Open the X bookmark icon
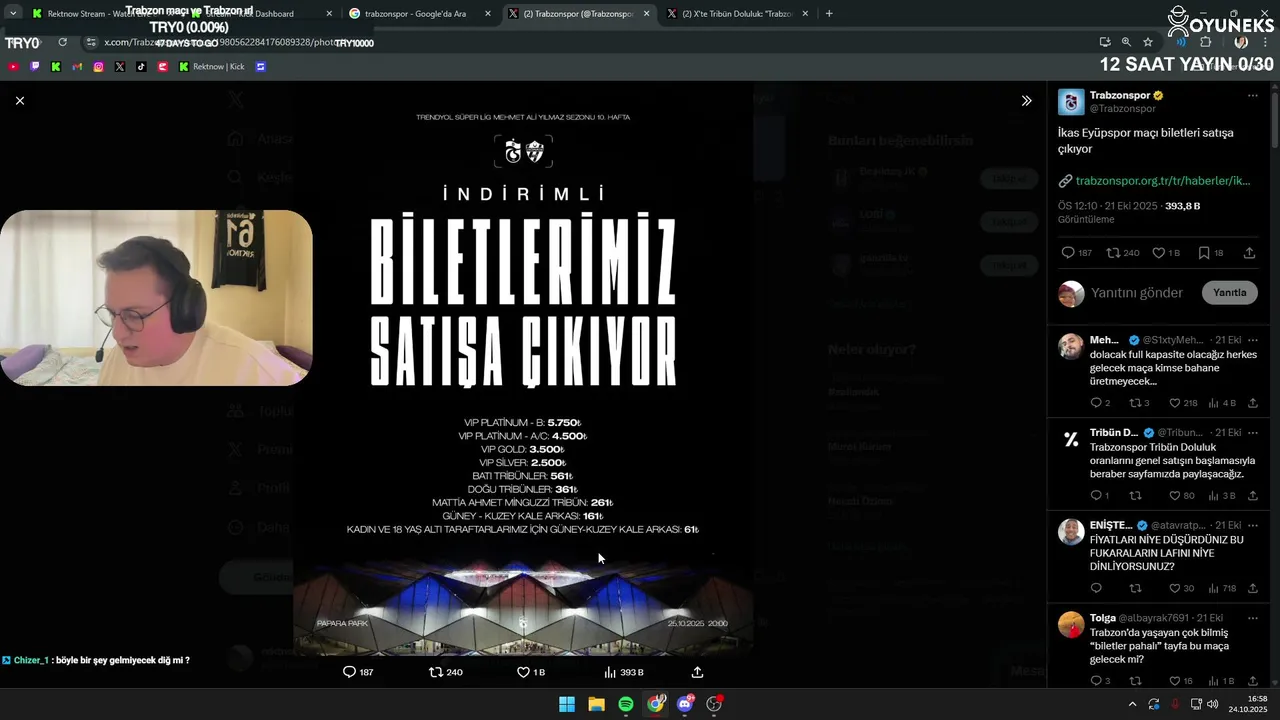Viewport: 1280px width, 720px height. pos(120,67)
